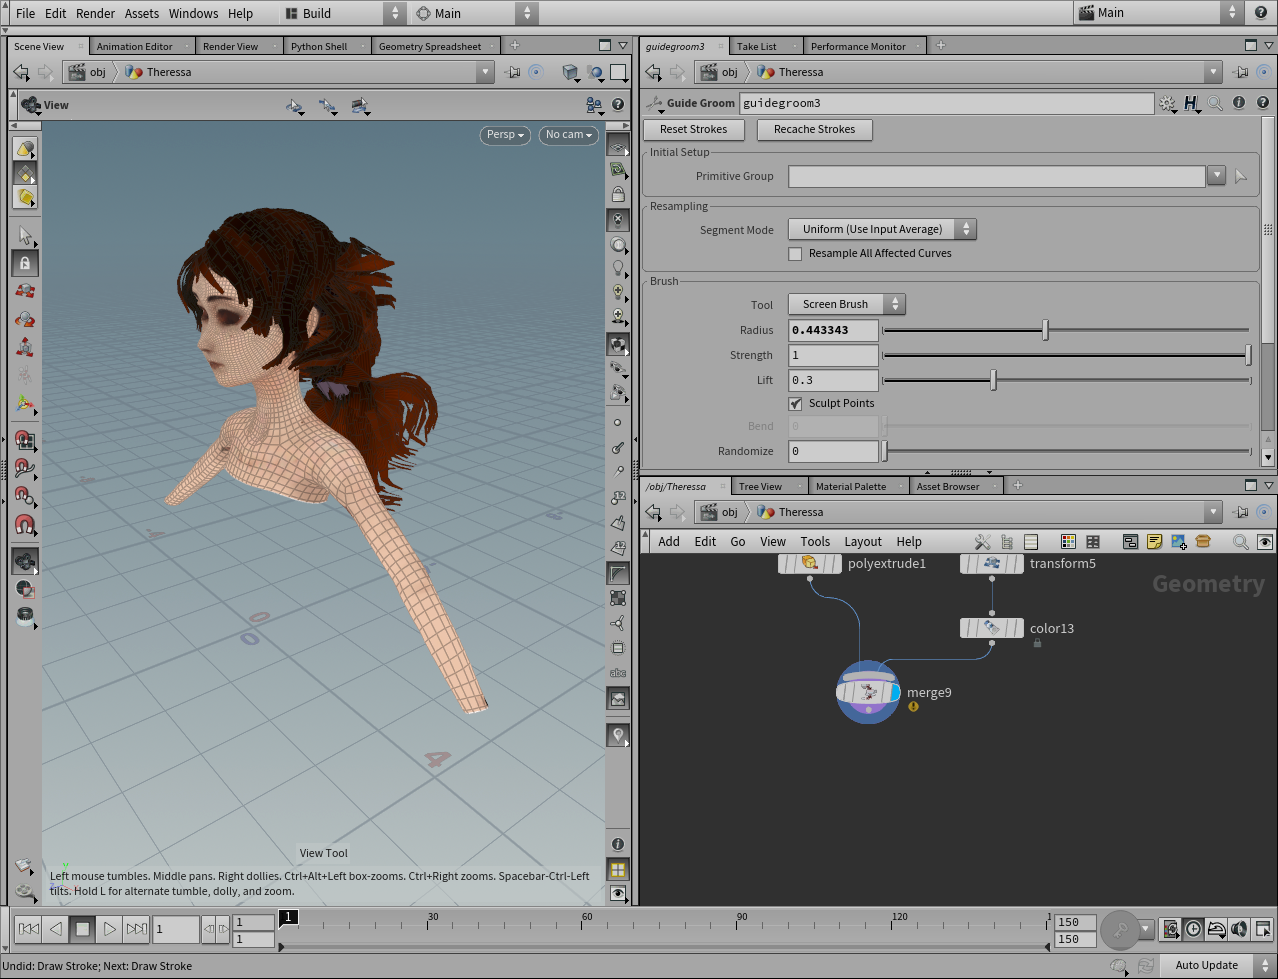
Task: Select the polyextrude1 node
Action: 810,564
